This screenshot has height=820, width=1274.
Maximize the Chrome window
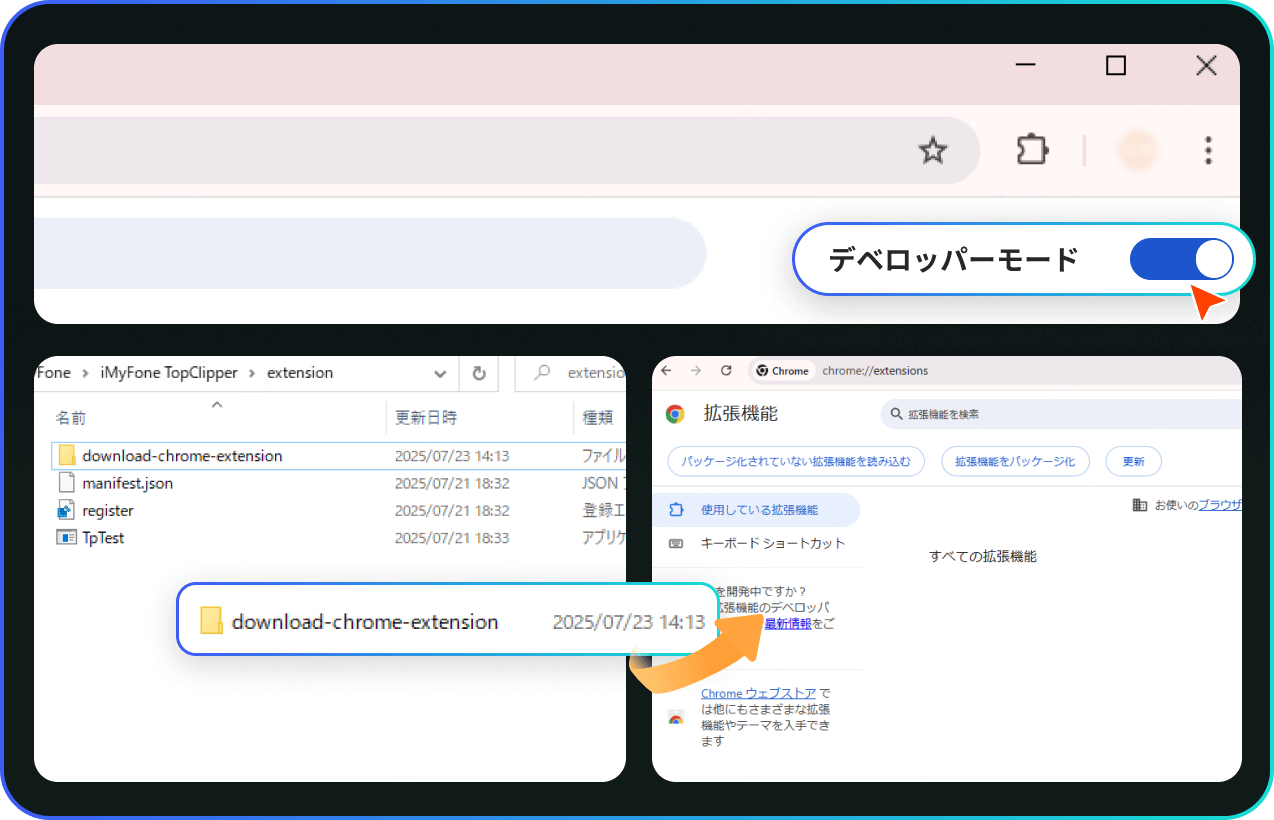pyautogui.click(x=1116, y=66)
